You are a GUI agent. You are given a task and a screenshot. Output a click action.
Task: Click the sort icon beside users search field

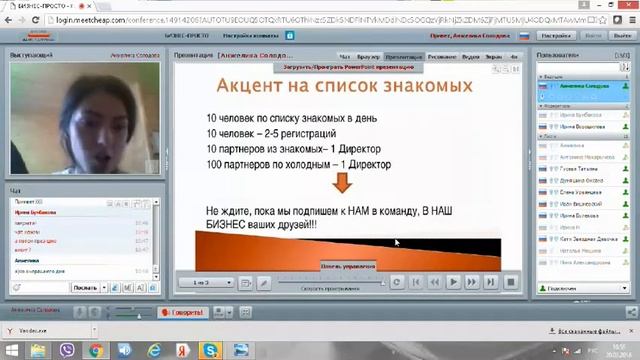click(x=625, y=67)
